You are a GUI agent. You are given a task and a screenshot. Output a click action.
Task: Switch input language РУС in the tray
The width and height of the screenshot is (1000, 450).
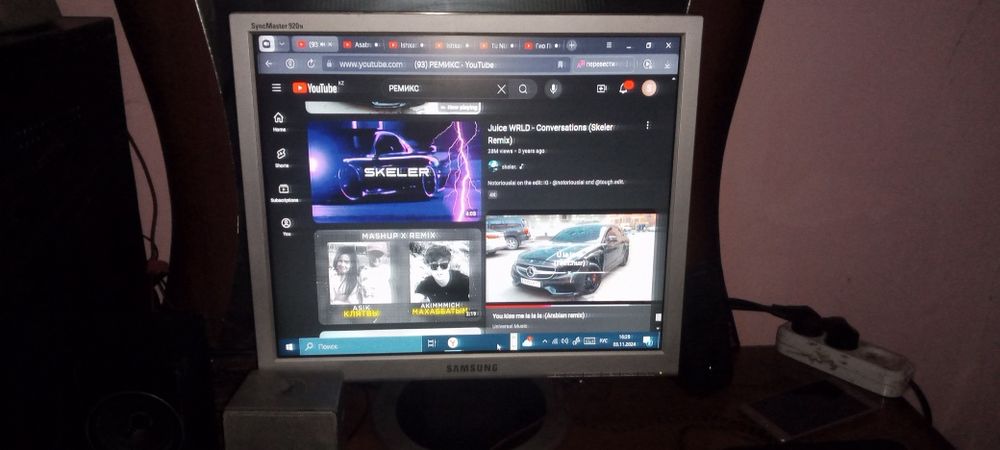[603, 341]
